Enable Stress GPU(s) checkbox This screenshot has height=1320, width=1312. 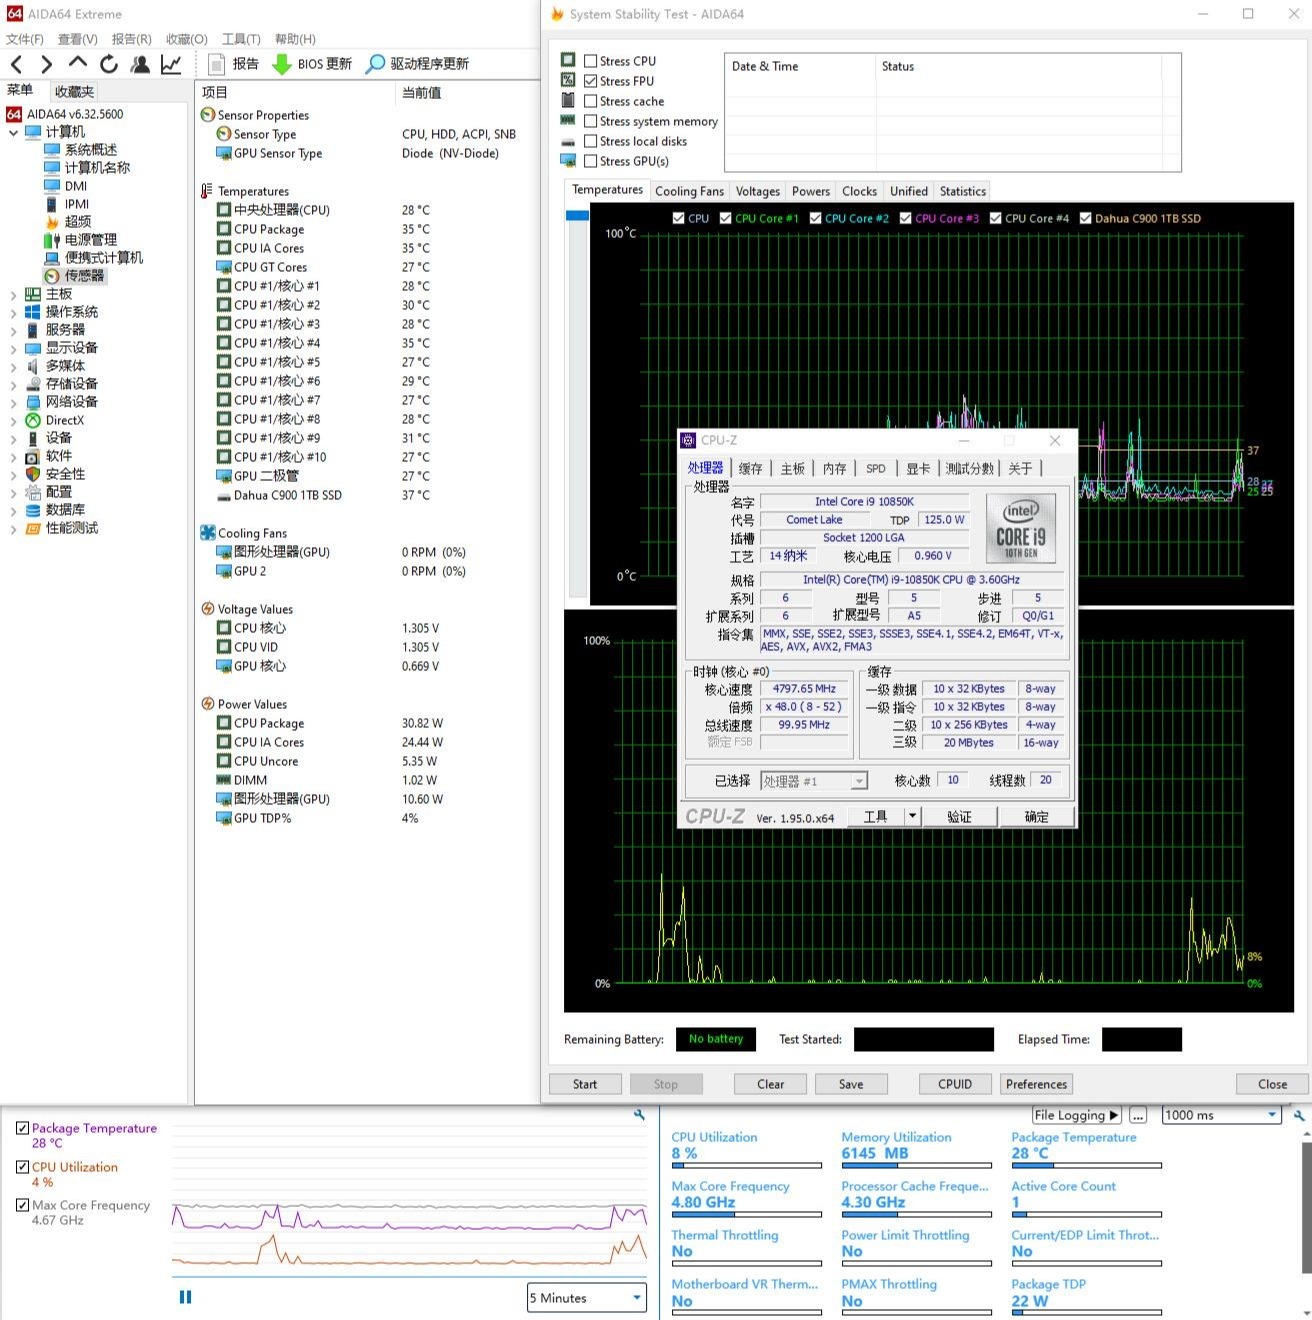click(591, 161)
